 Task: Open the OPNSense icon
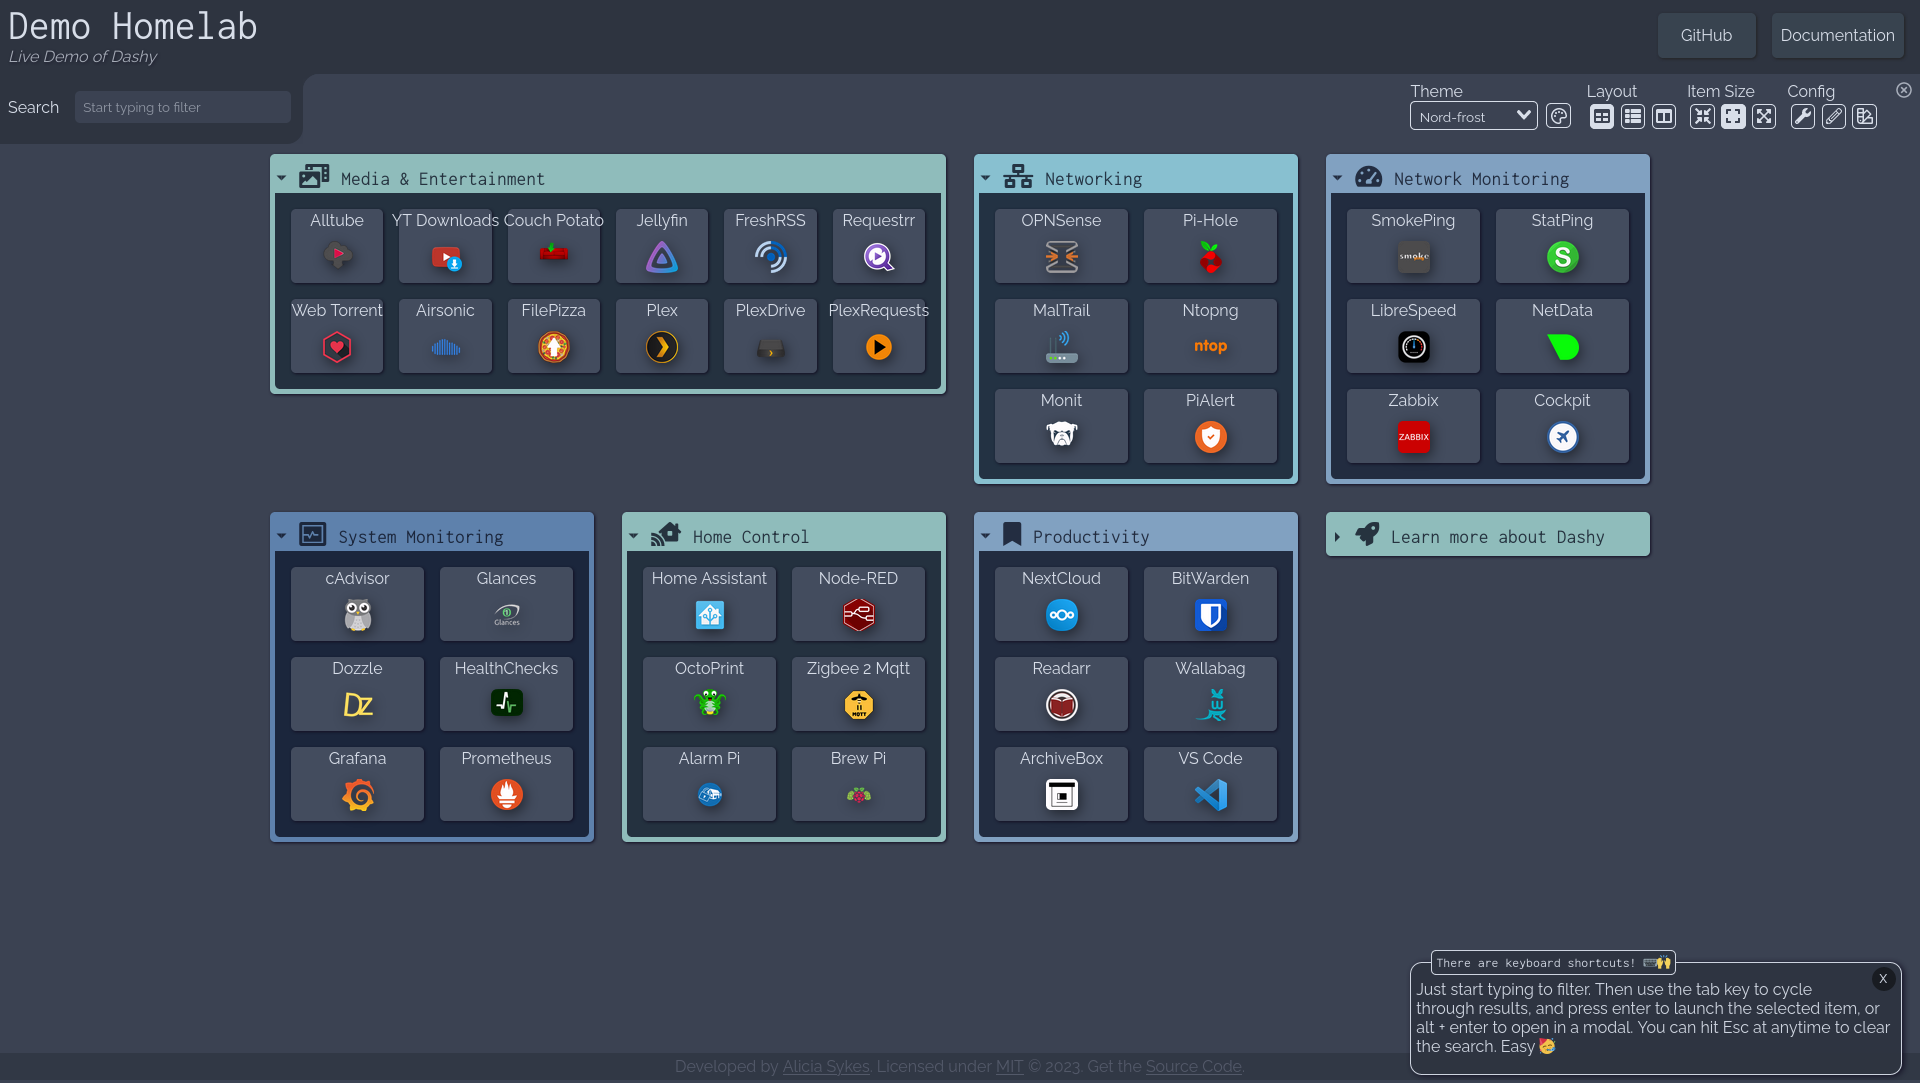(1061, 258)
